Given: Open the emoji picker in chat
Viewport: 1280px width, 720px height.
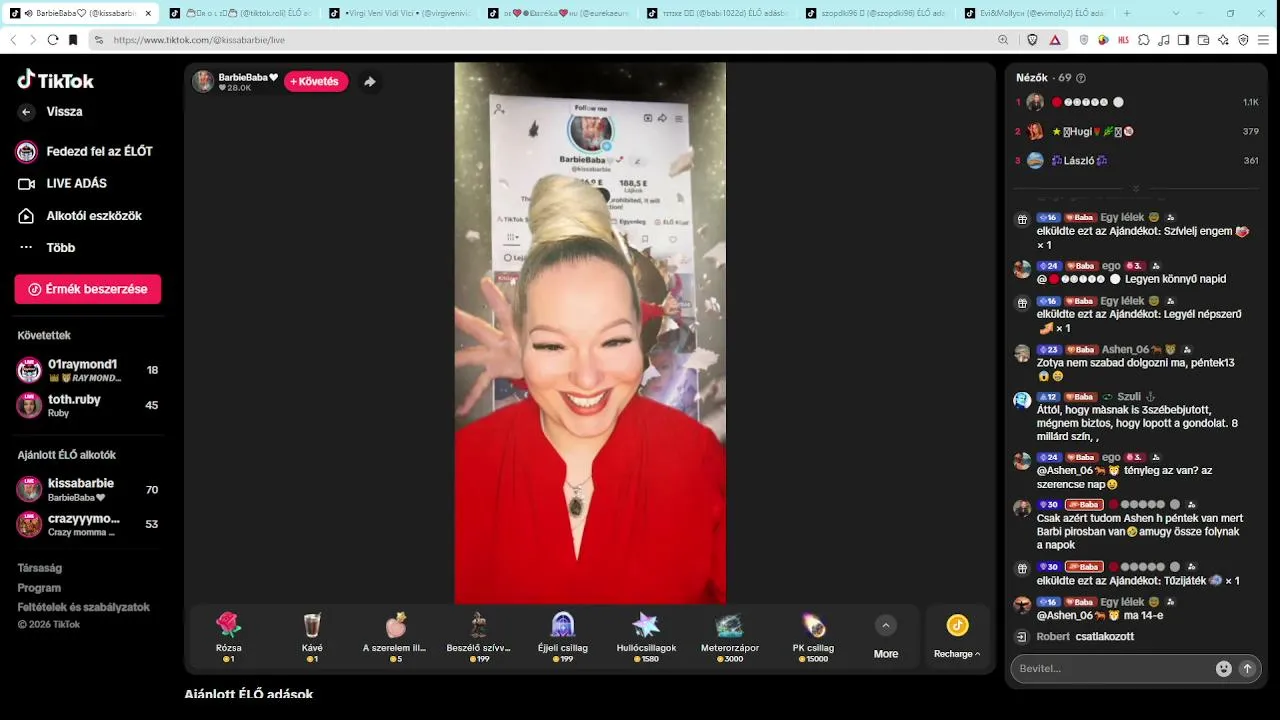Looking at the screenshot, I should point(1223,668).
